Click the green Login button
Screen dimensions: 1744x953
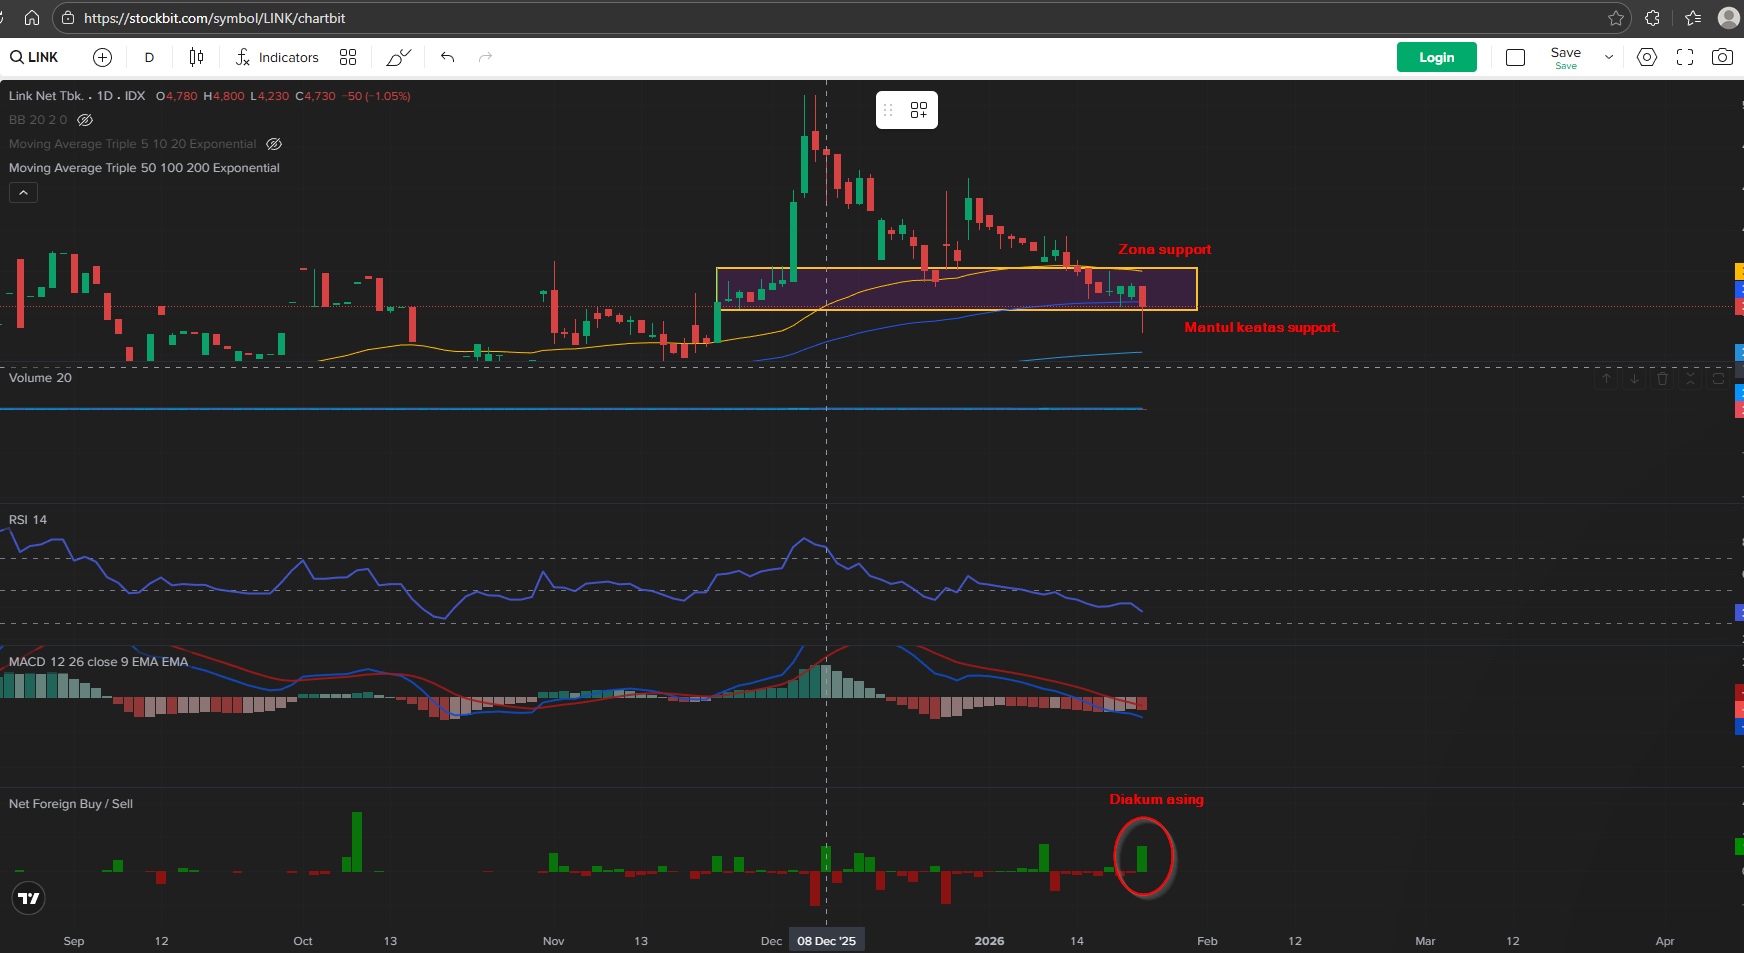(x=1436, y=58)
